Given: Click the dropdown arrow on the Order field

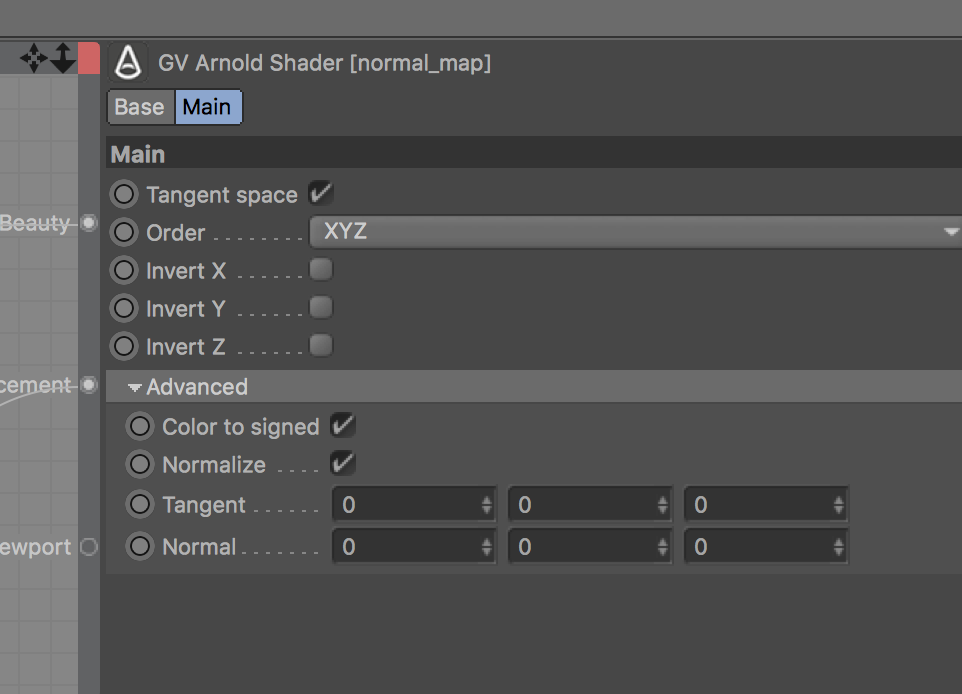Looking at the screenshot, I should [951, 231].
